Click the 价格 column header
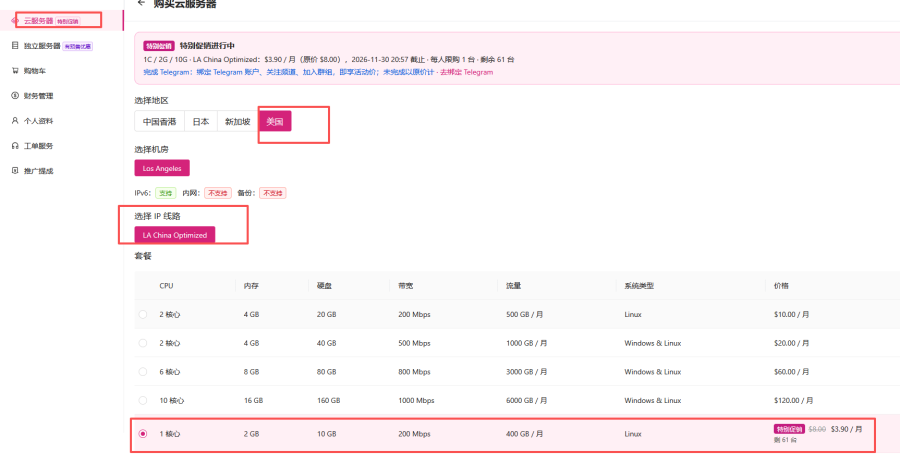 (781, 285)
